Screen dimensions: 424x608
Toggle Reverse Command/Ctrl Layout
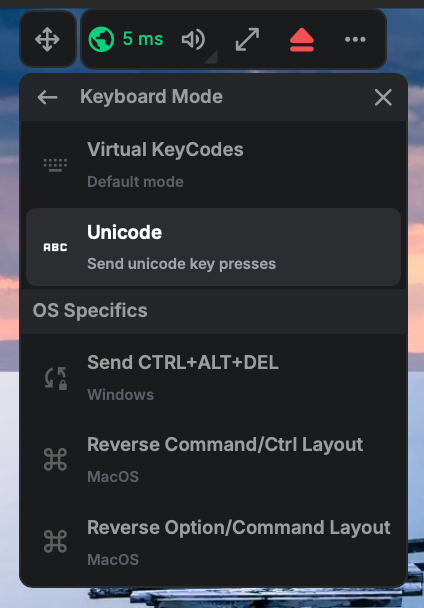(x=213, y=460)
